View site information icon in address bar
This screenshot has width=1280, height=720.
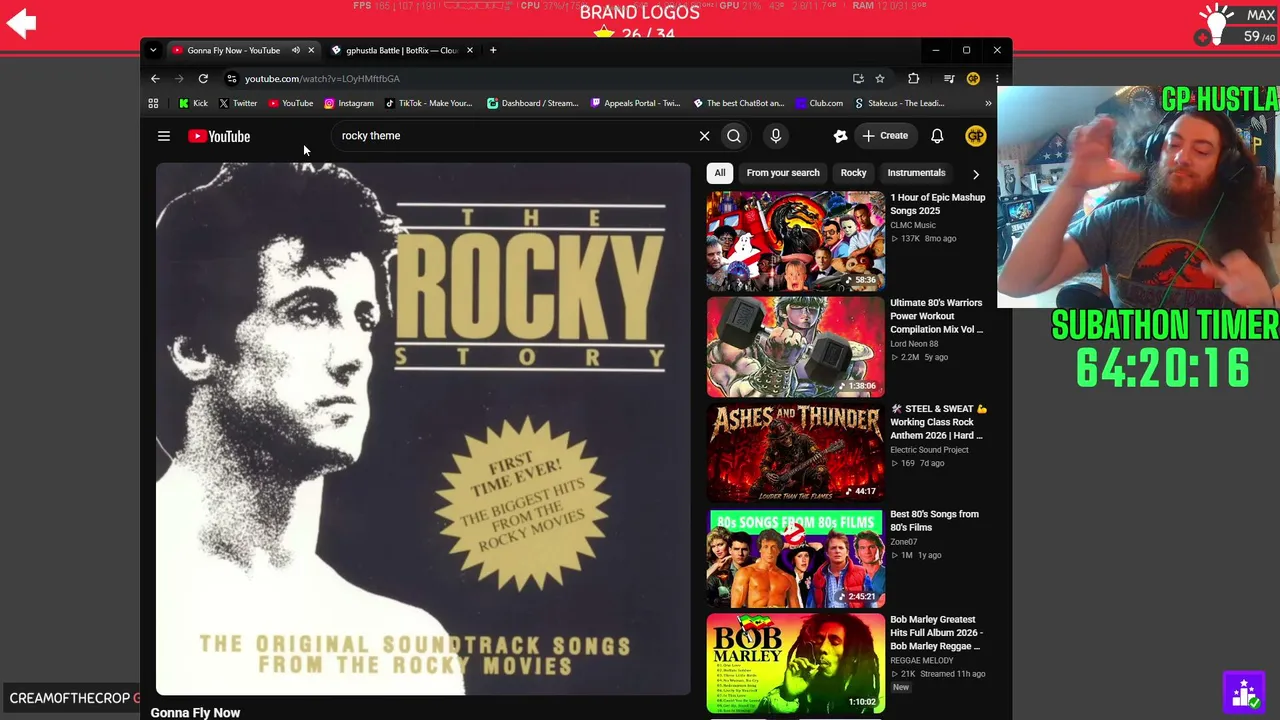click(x=232, y=79)
